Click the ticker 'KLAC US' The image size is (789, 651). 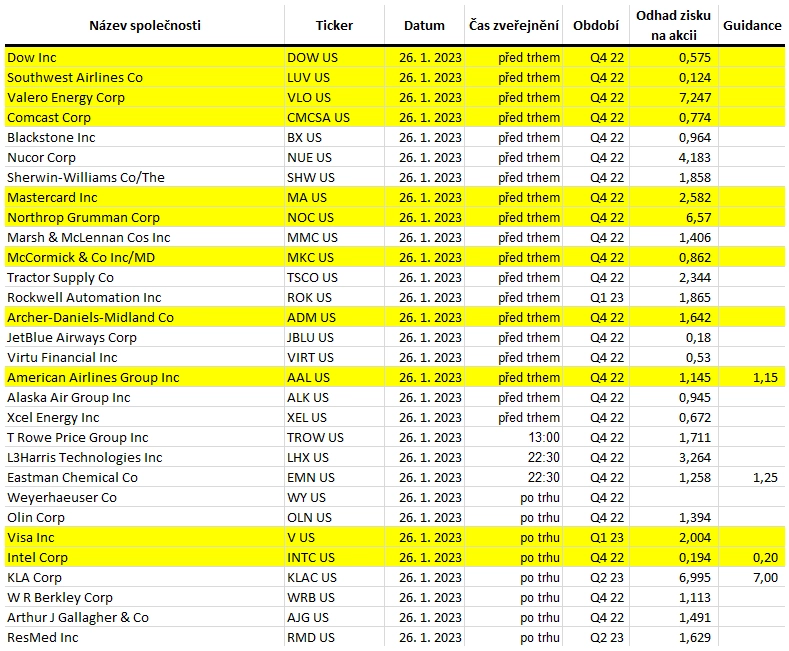tap(312, 578)
